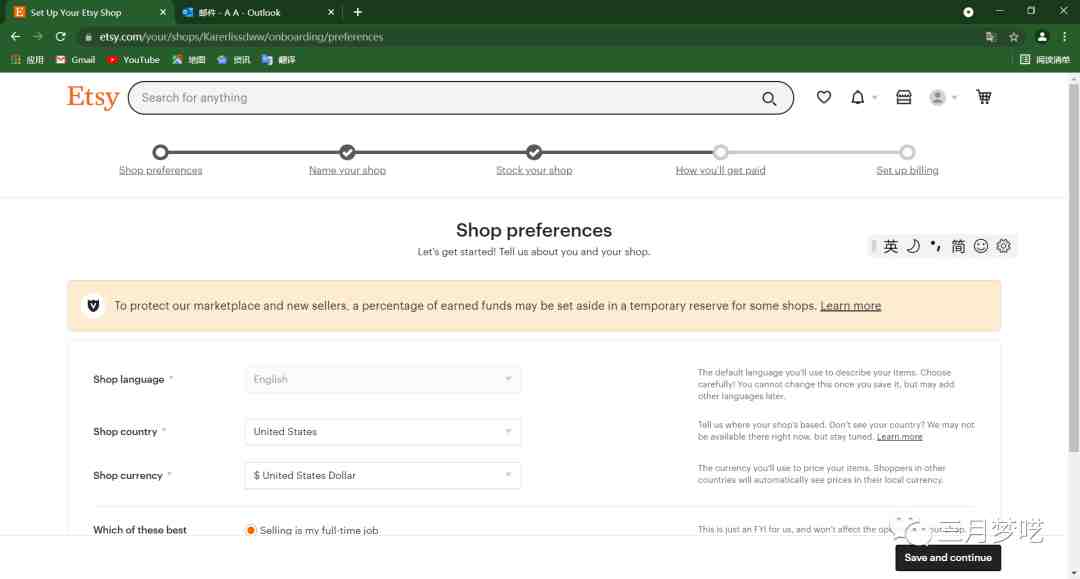The image size is (1080, 579).
Task: Bookmark this page with star icon
Action: coord(1014,37)
